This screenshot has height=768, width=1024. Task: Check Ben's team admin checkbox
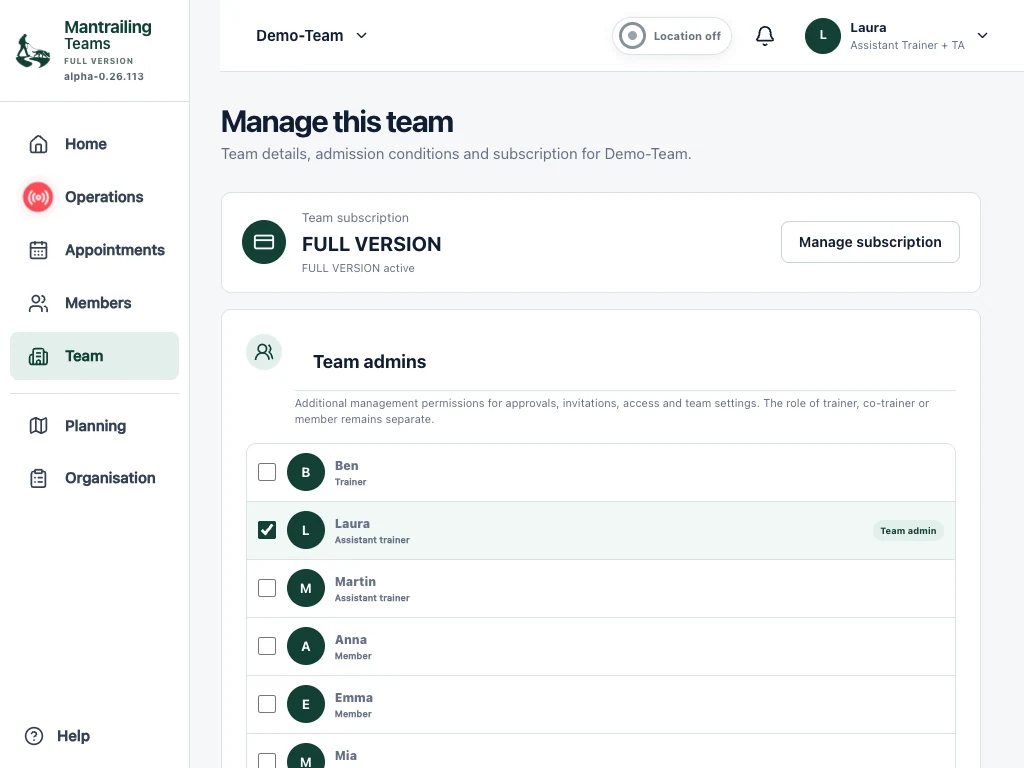tap(267, 472)
